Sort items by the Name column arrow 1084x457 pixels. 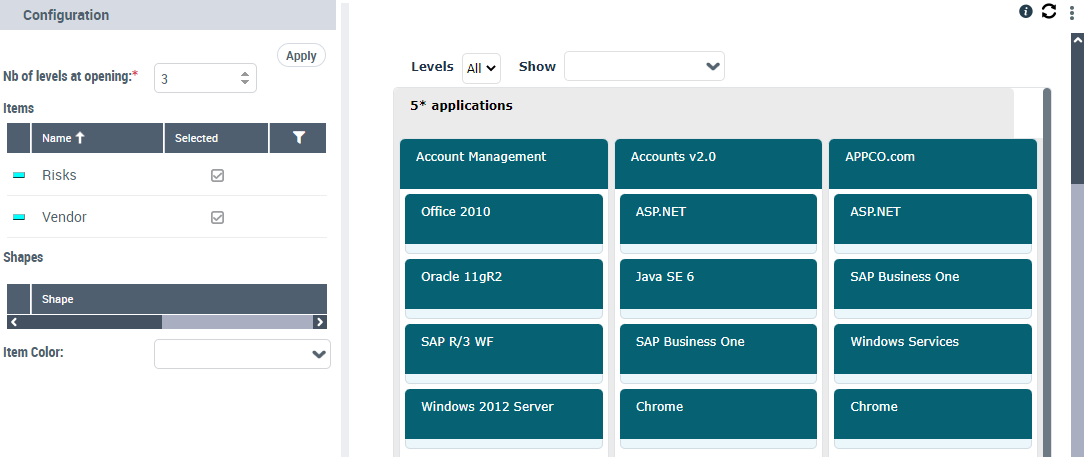tap(80, 138)
